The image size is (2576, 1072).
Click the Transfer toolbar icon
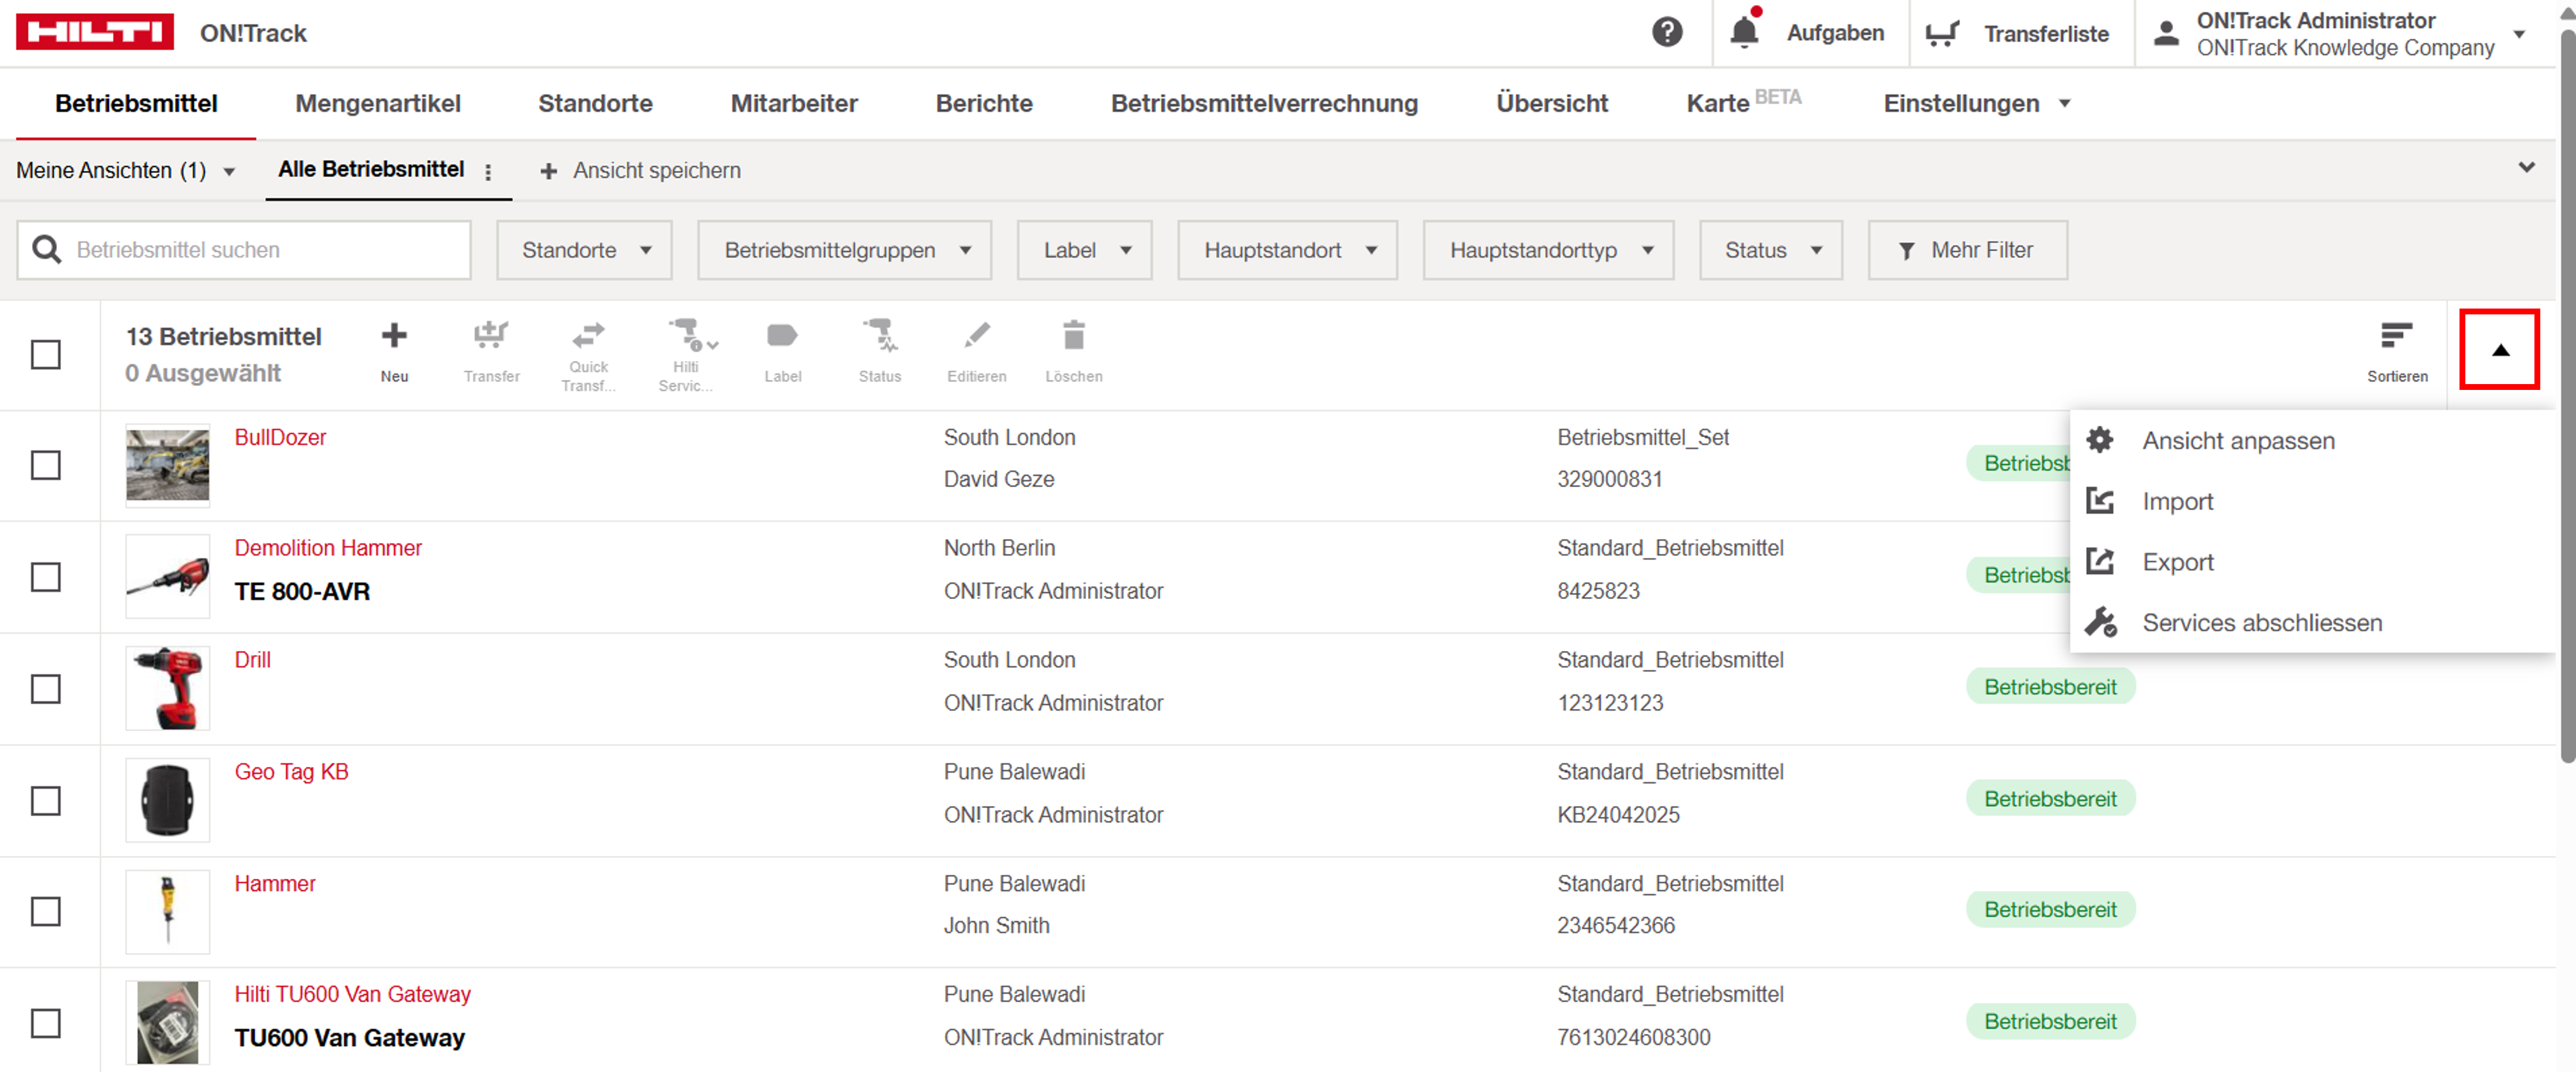pyautogui.click(x=491, y=335)
